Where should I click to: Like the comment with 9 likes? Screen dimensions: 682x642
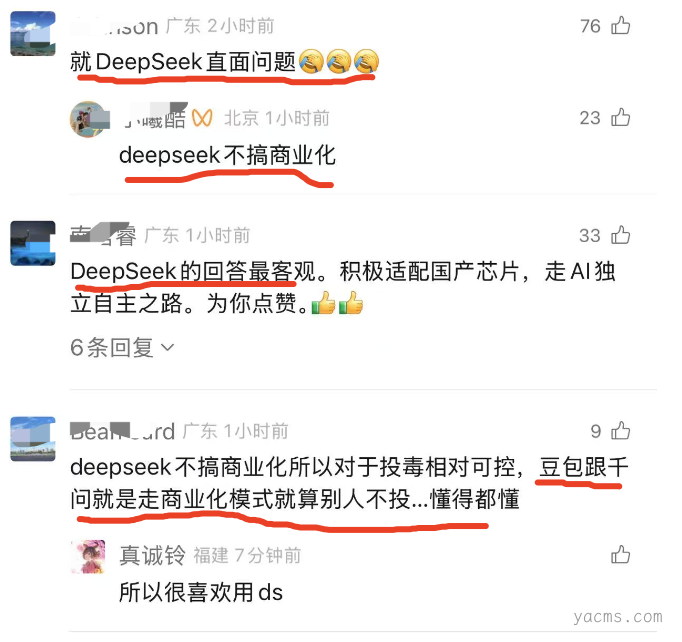tap(620, 431)
